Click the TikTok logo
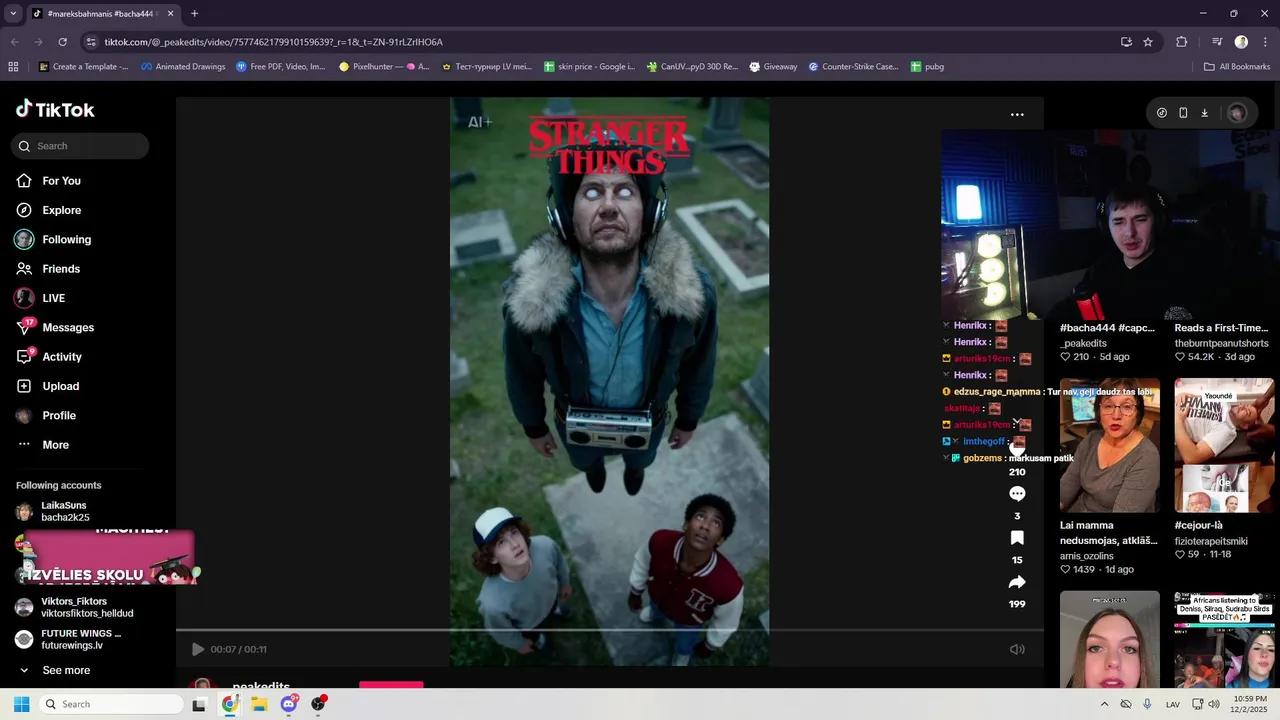 point(55,110)
